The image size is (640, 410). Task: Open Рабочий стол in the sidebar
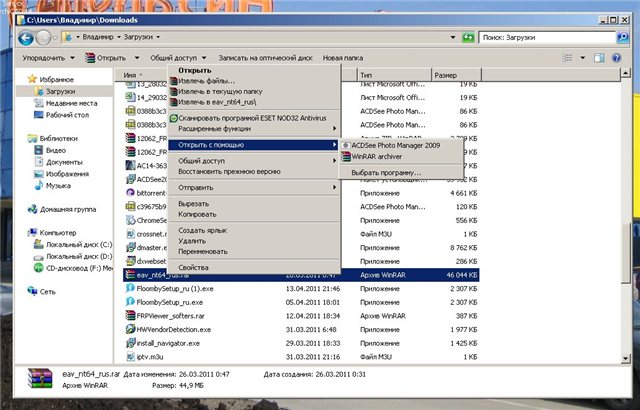coord(67,115)
